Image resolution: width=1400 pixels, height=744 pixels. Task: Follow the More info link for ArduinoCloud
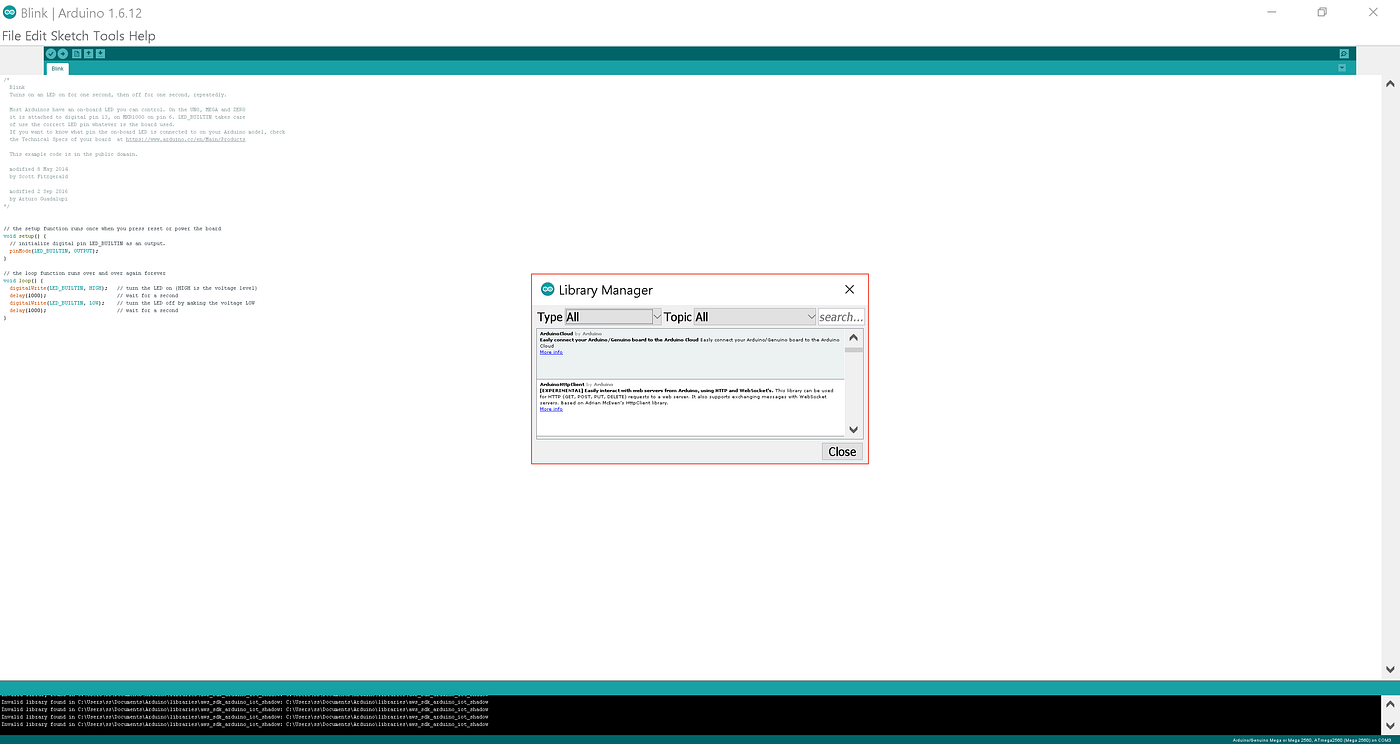click(x=551, y=351)
